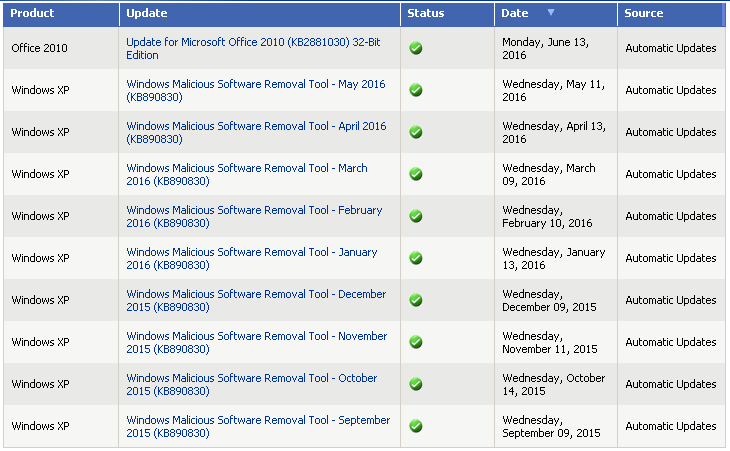730x451 pixels.
Task: Sort the table by the Product column
Action: (x=32, y=14)
